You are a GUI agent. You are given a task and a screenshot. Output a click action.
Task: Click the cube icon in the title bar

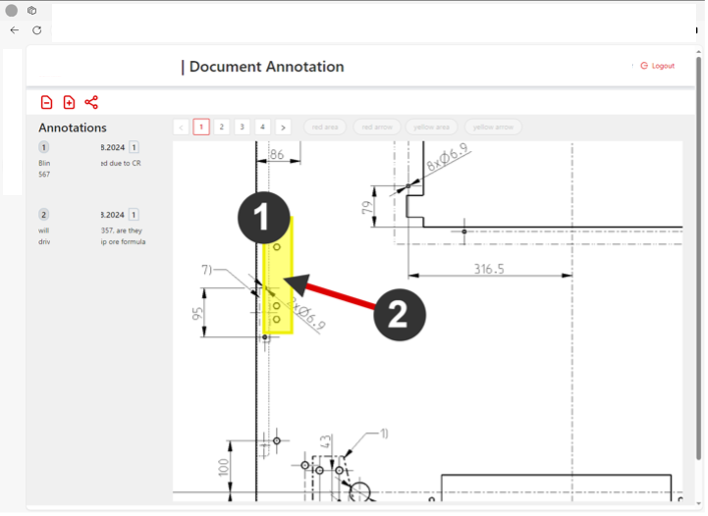coord(32,10)
